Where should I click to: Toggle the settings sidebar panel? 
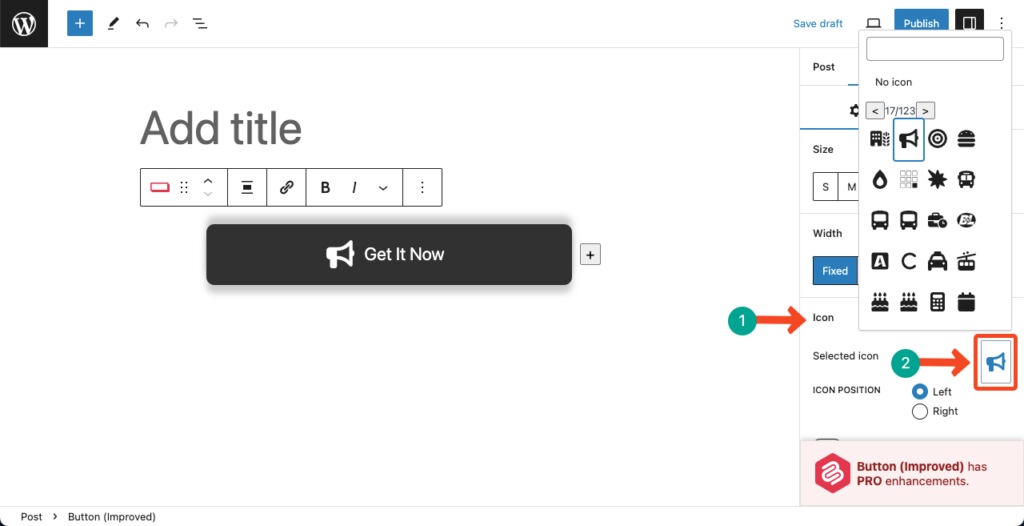[968, 23]
